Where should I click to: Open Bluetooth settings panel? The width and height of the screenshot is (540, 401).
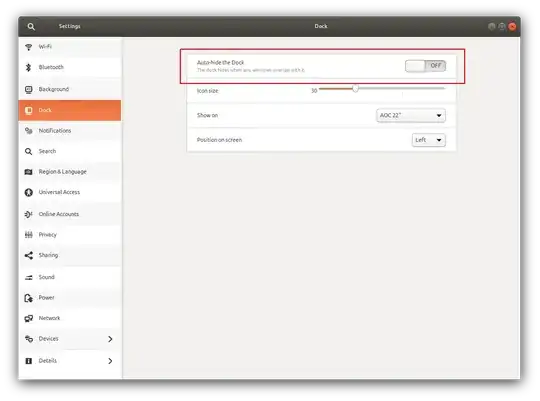click(x=70, y=67)
